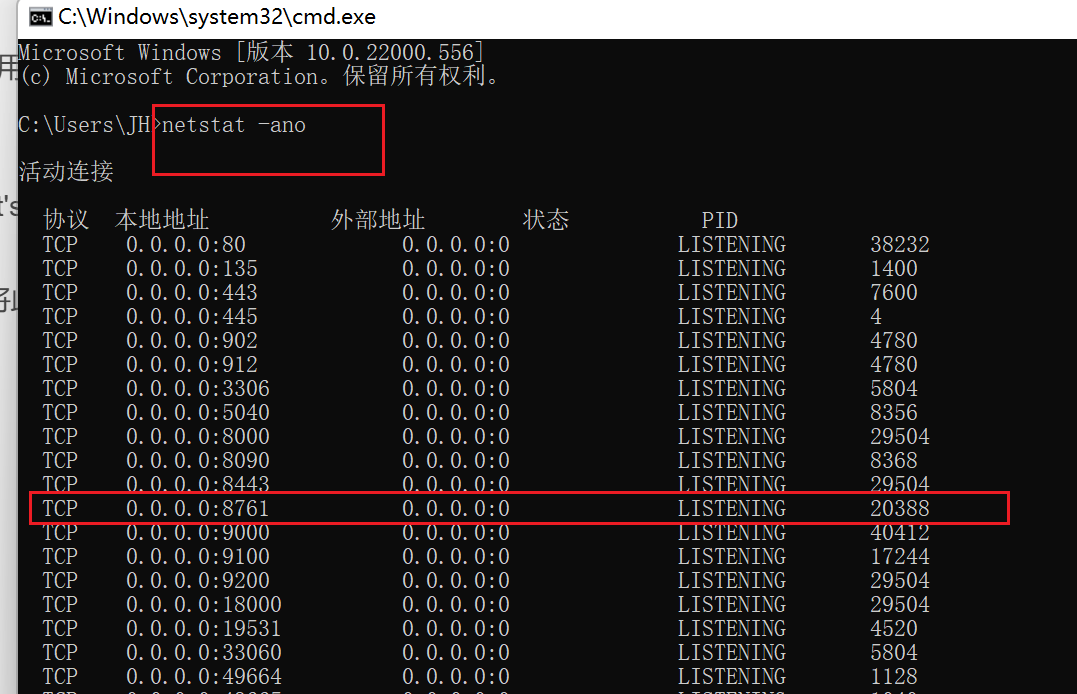Screen dimensions: 1077x694
Task: Click the 活动连接 heading
Action: [66, 171]
